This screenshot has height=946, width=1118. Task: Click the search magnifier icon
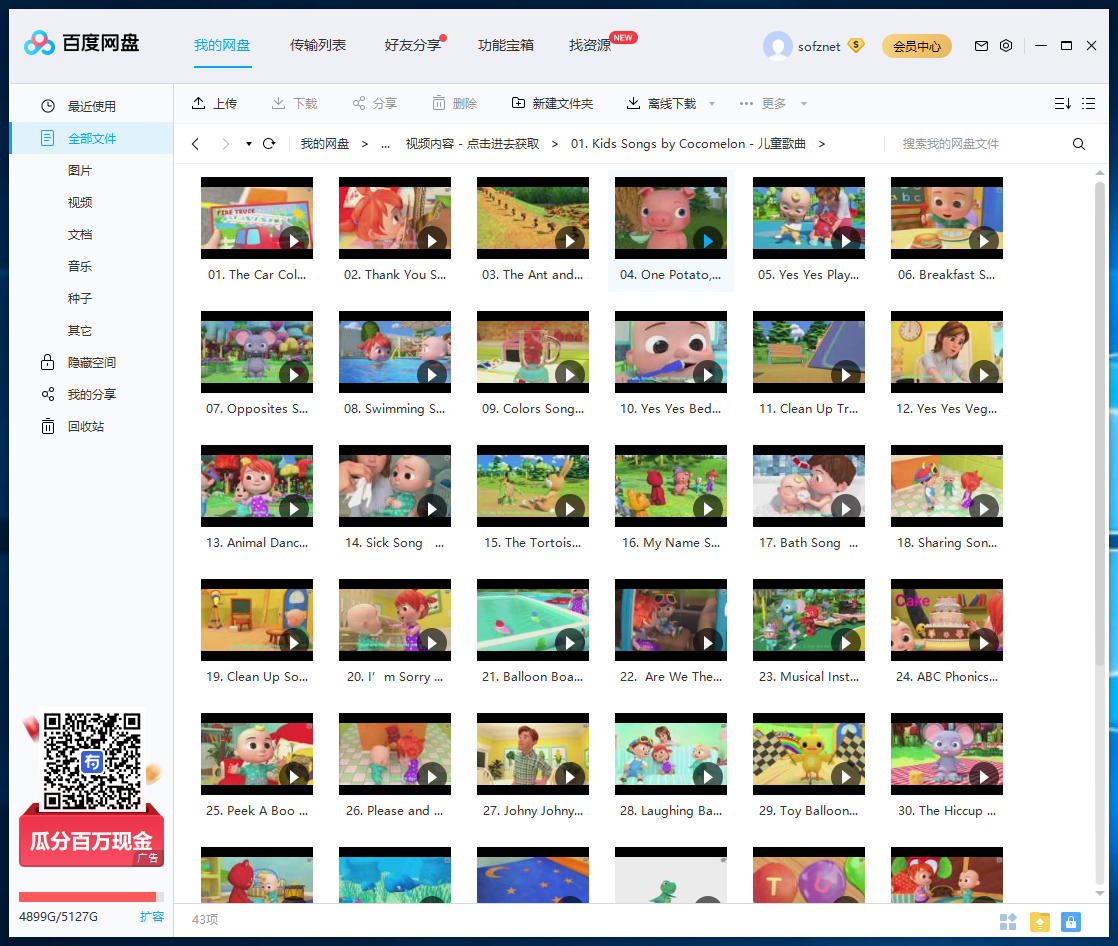click(1079, 144)
